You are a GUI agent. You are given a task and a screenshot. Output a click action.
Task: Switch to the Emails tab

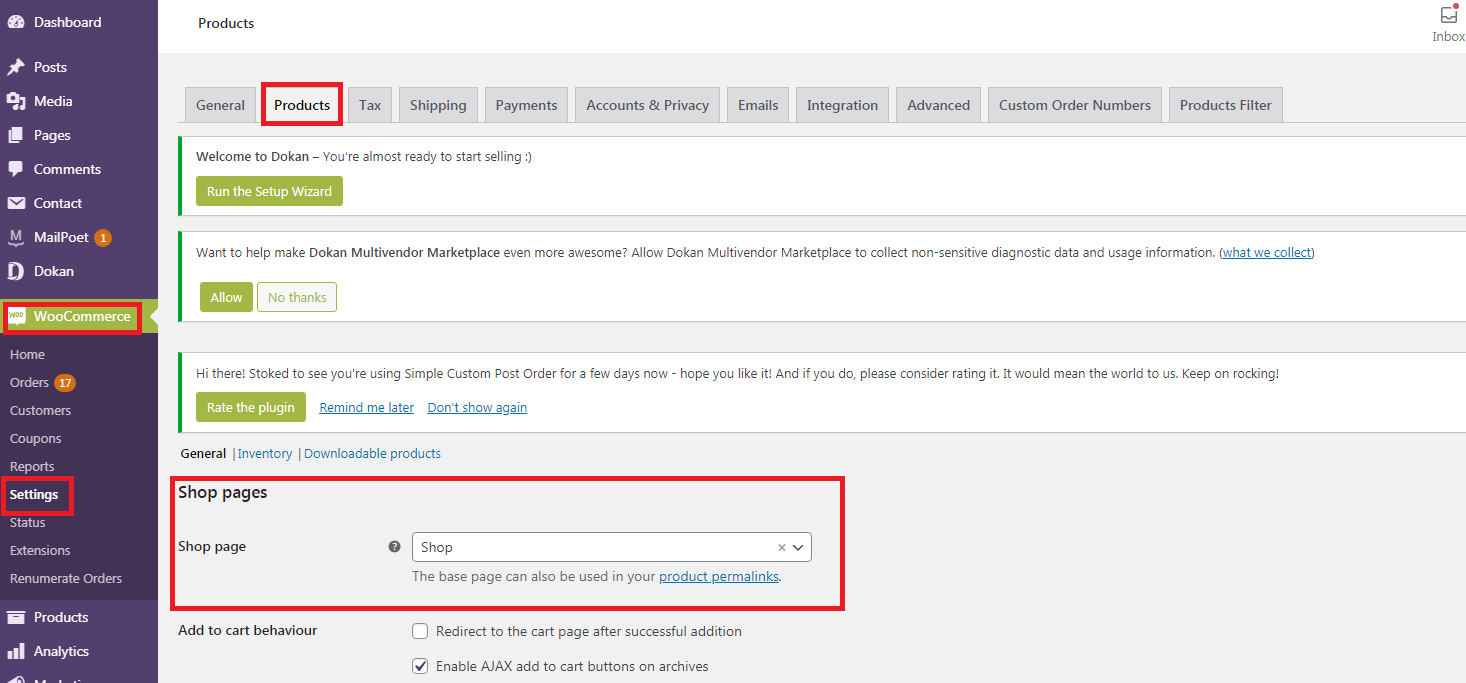pos(758,105)
